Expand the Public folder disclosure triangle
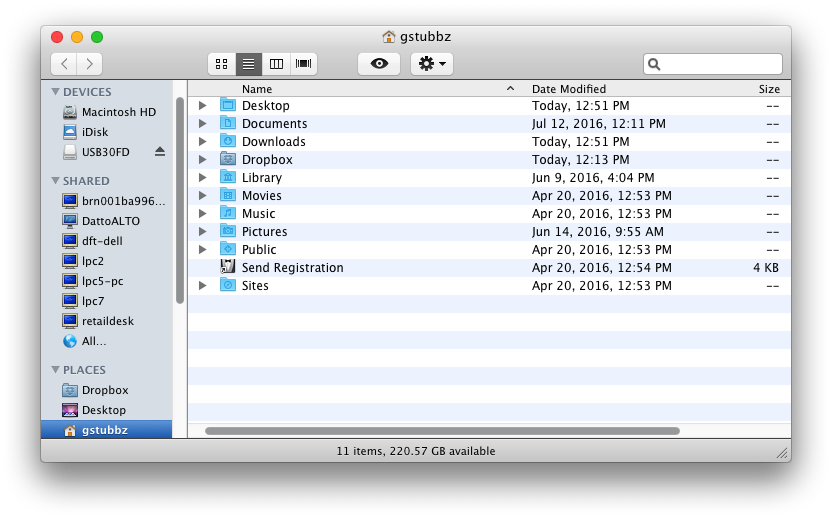 (x=202, y=249)
